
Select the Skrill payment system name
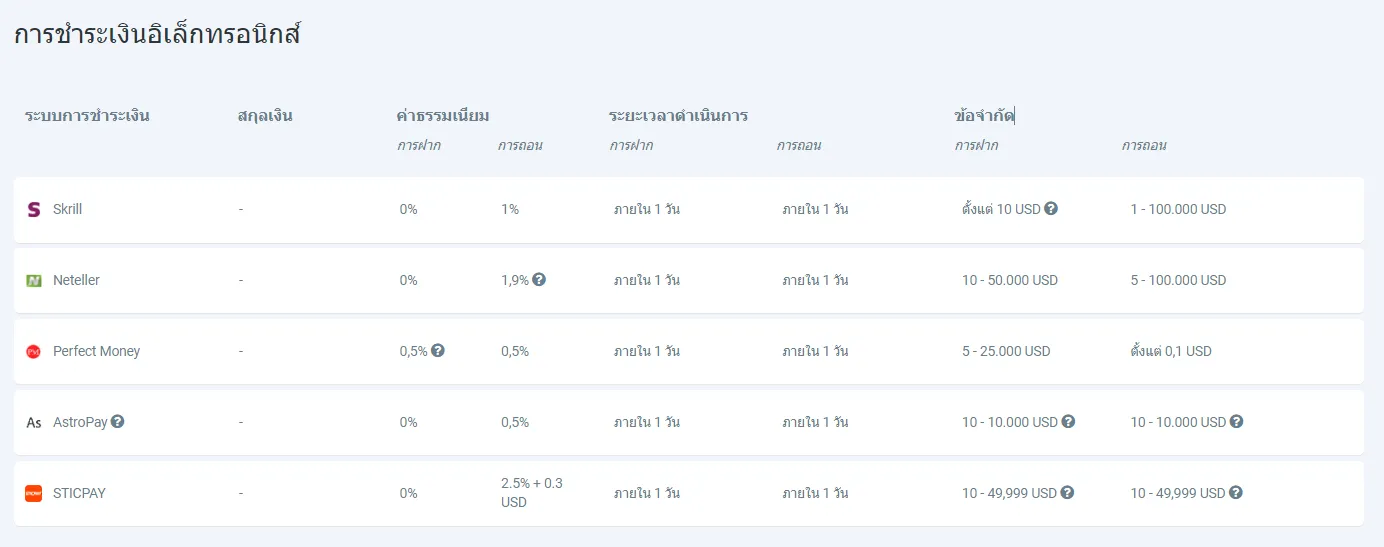click(68, 210)
